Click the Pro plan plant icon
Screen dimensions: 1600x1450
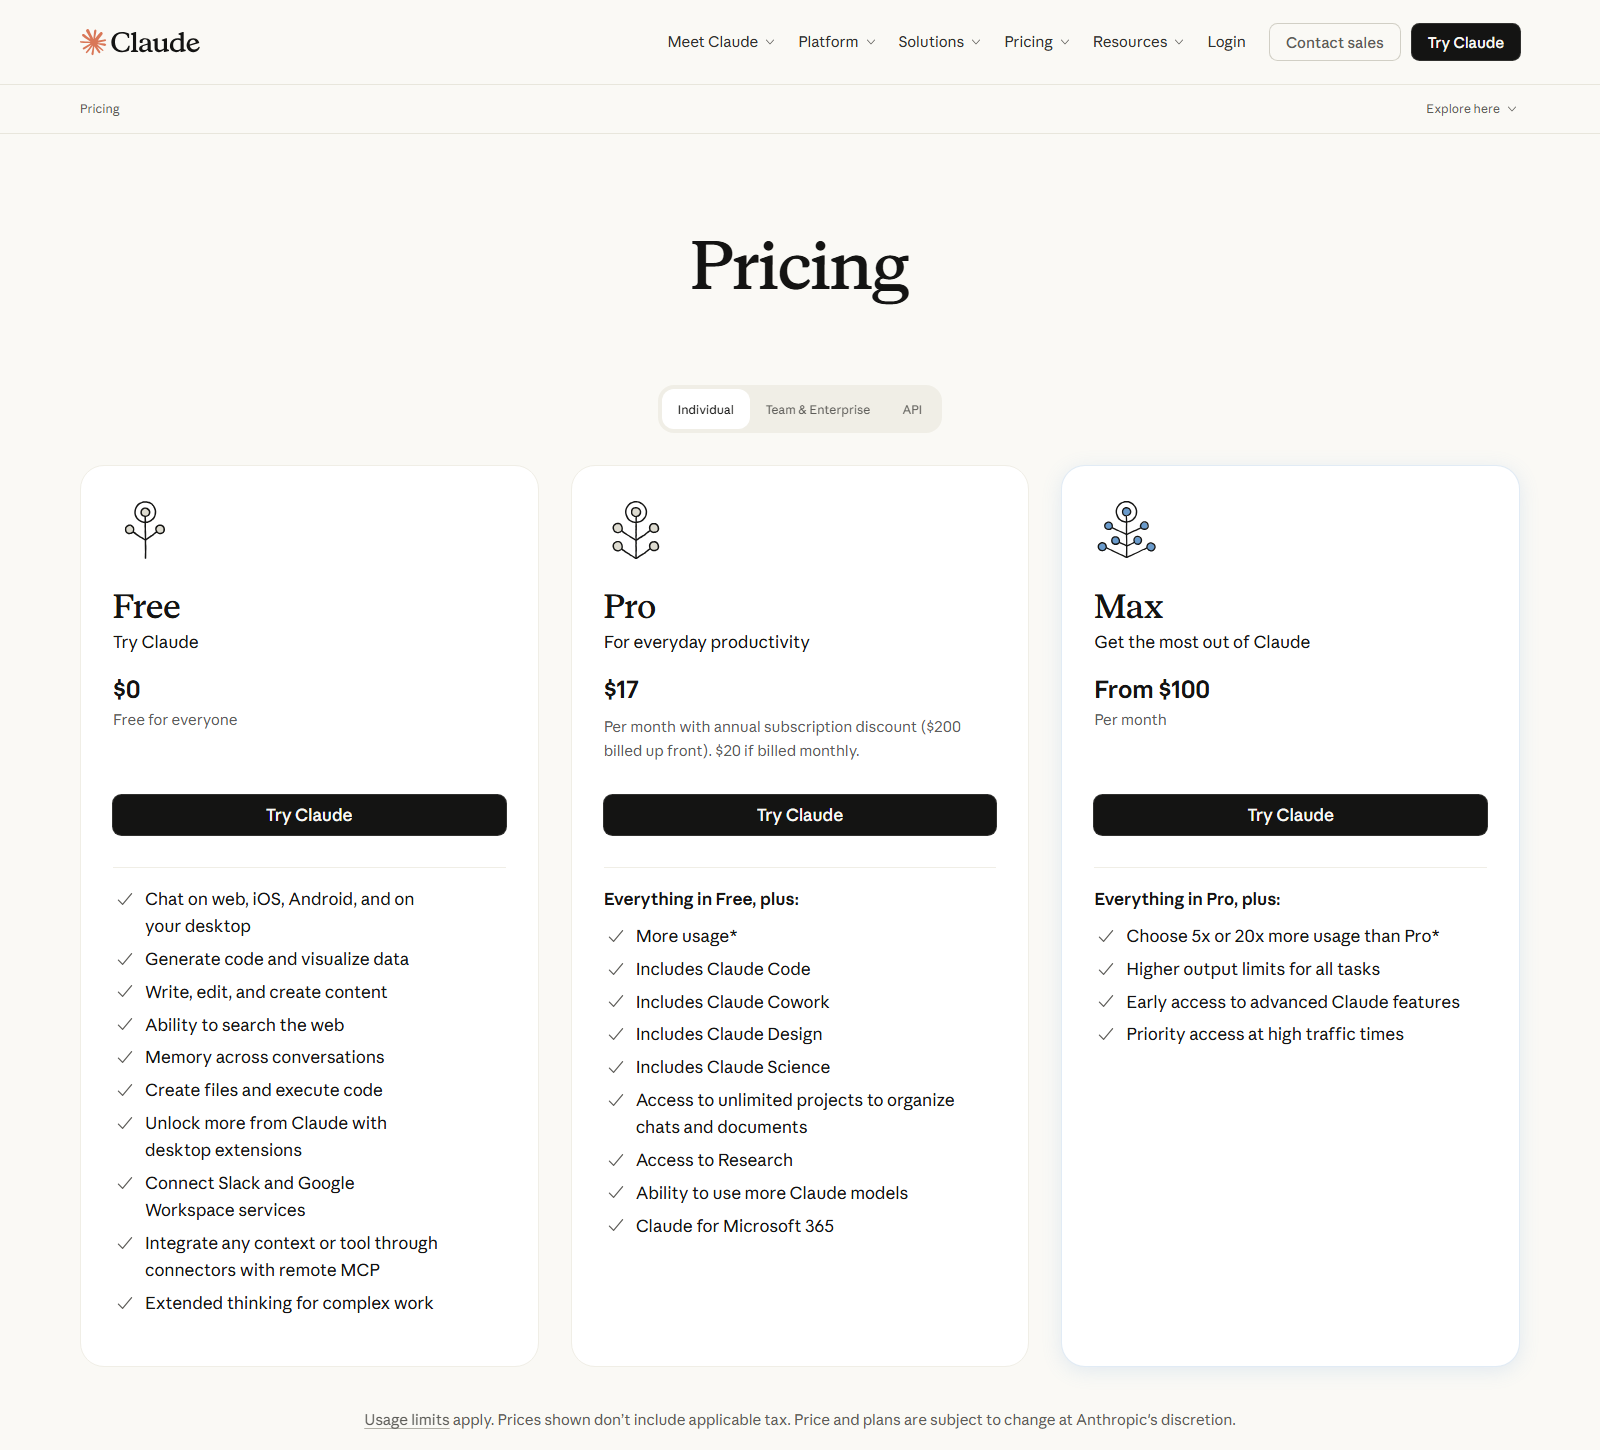point(636,529)
